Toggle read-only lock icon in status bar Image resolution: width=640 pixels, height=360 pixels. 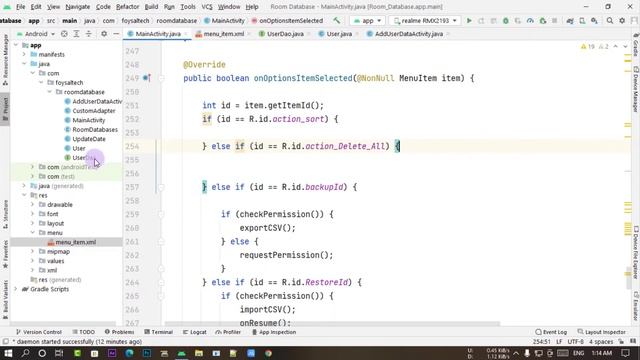[621, 342]
